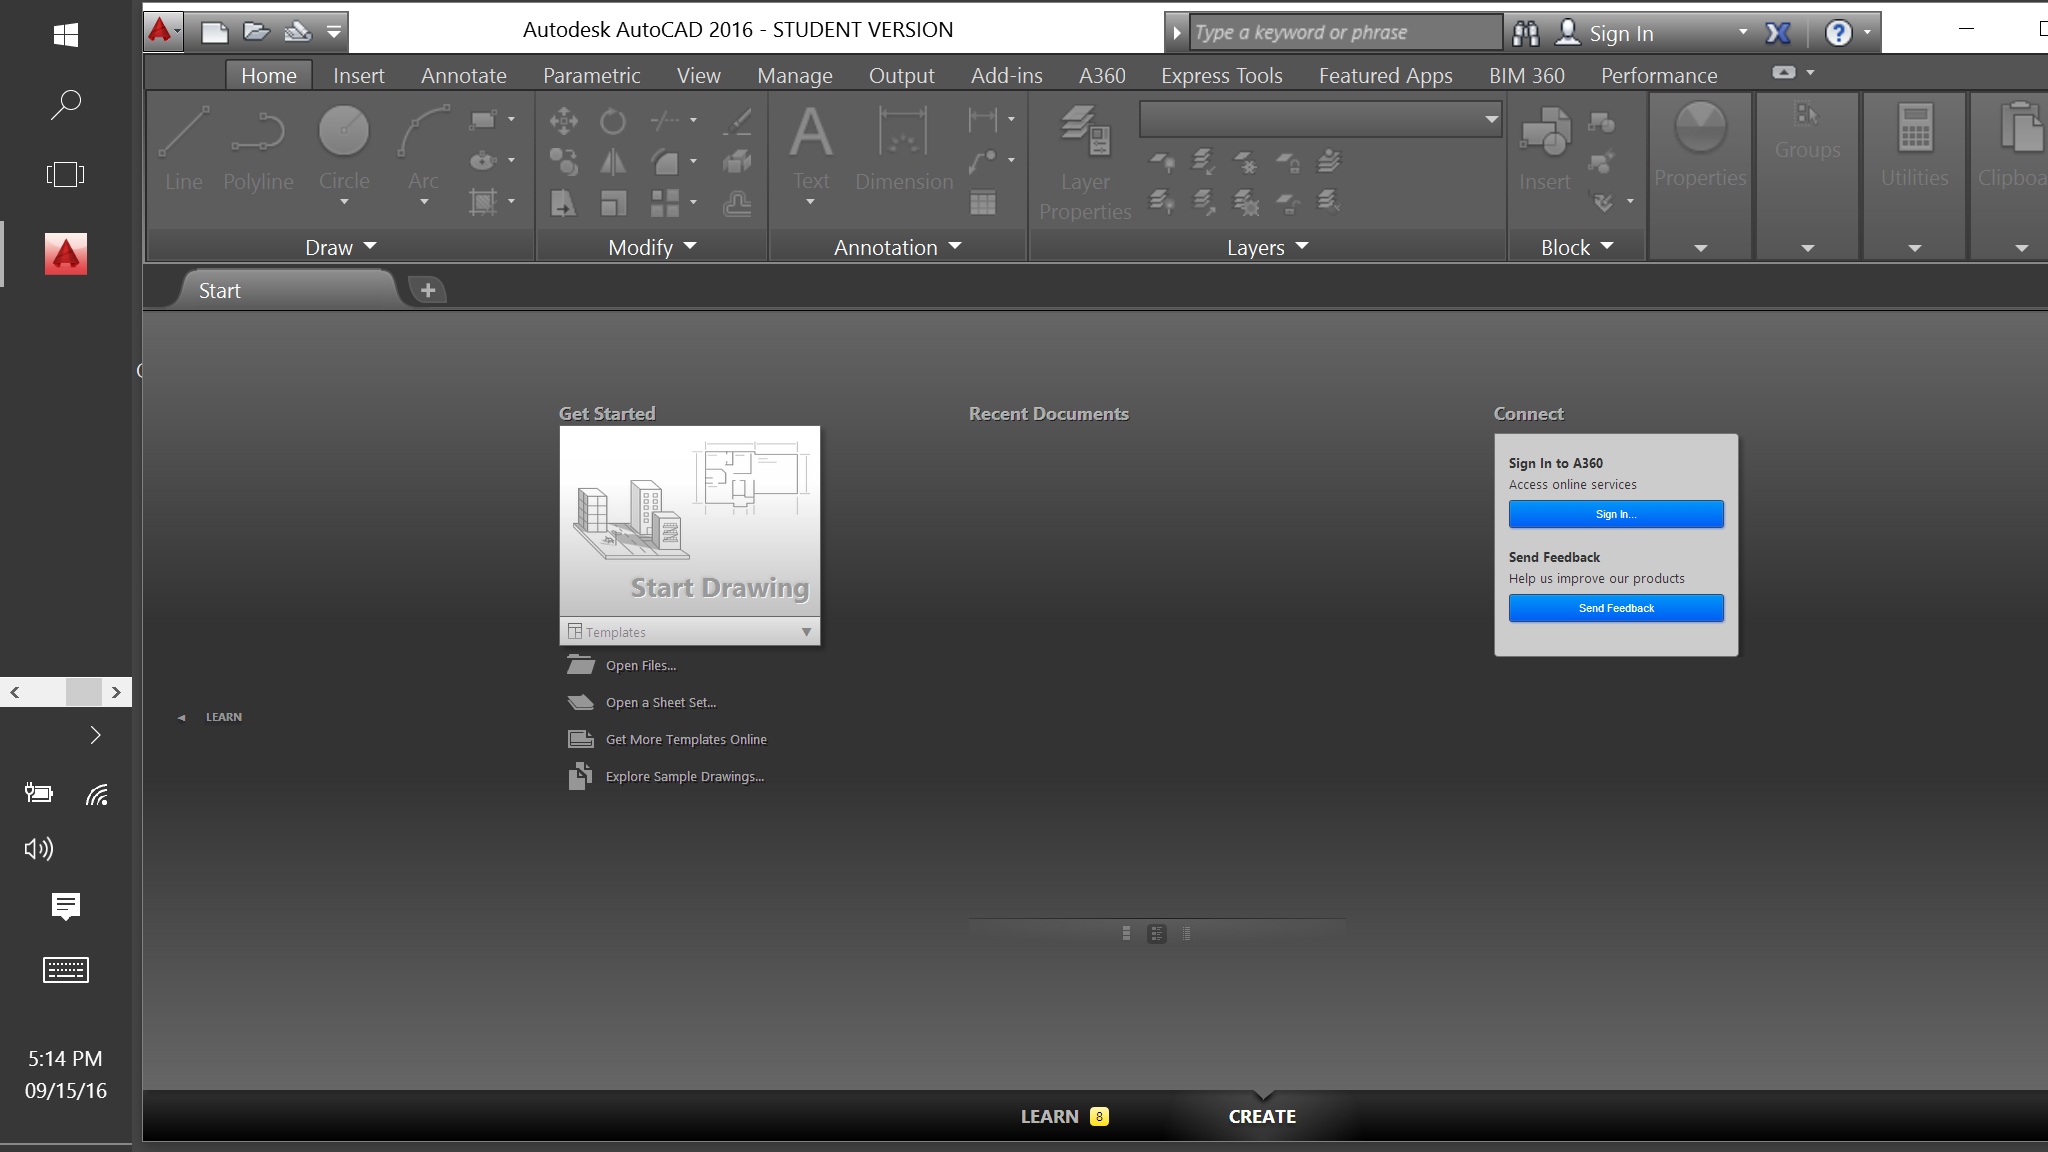Expand the Templates dropdown
The height and width of the screenshot is (1152, 2048).
point(690,632)
